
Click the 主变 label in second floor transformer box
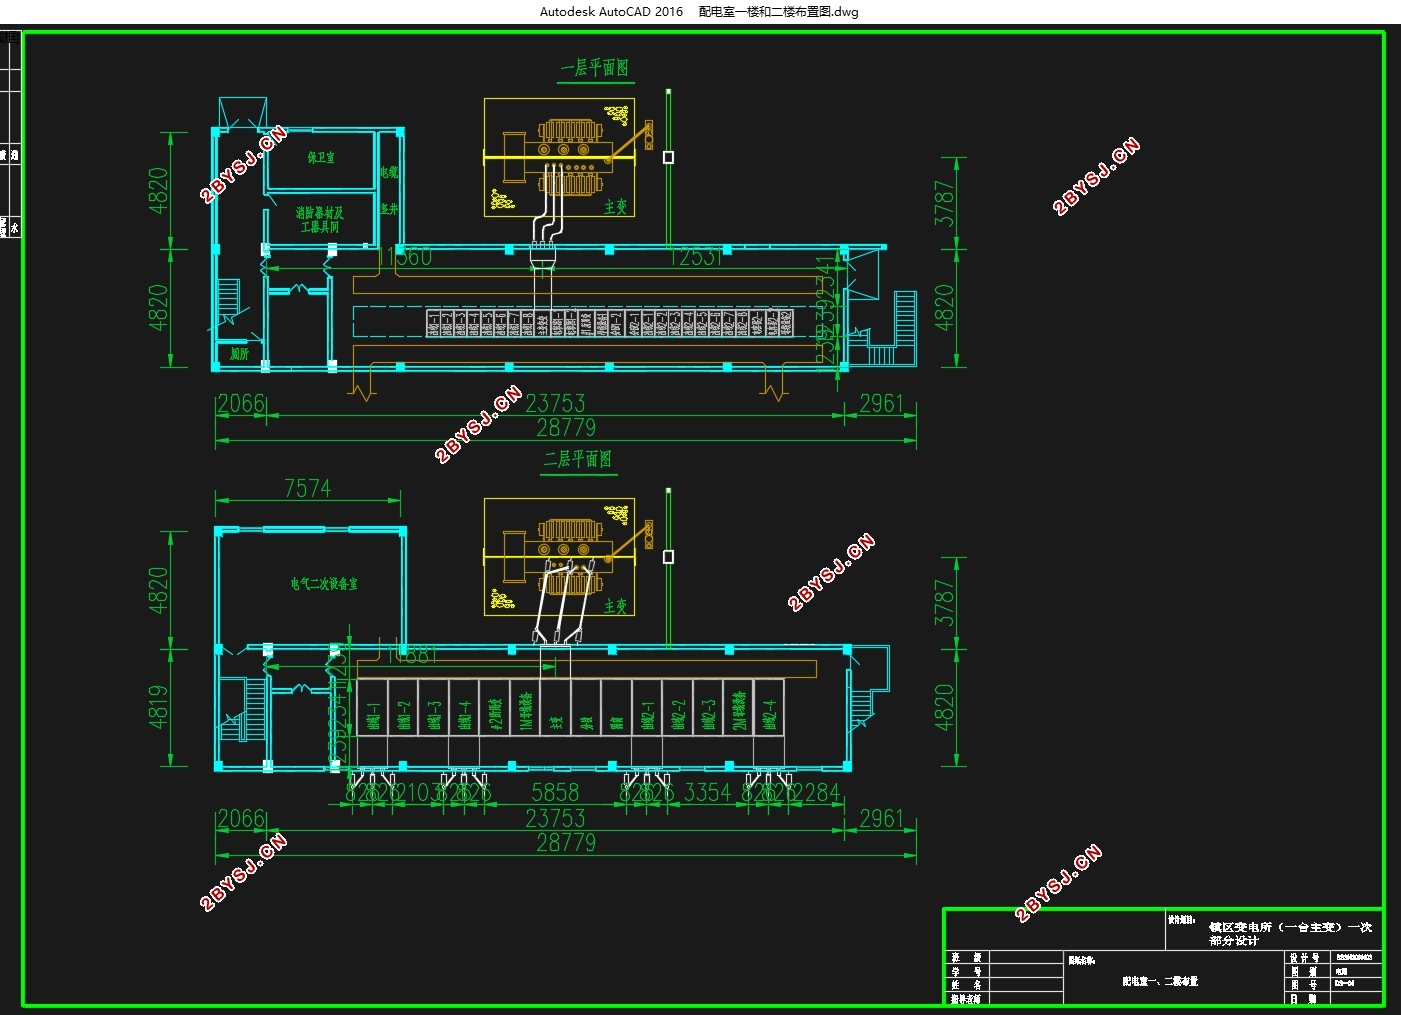[615, 606]
